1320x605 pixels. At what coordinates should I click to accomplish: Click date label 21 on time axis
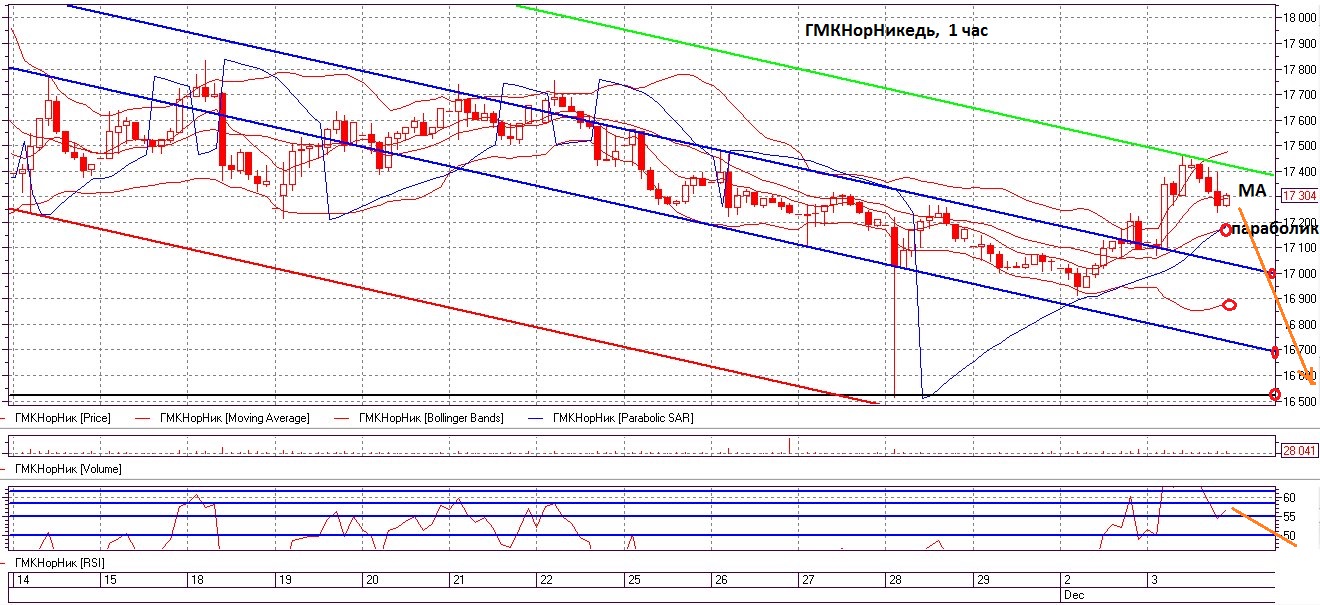point(458,580)
